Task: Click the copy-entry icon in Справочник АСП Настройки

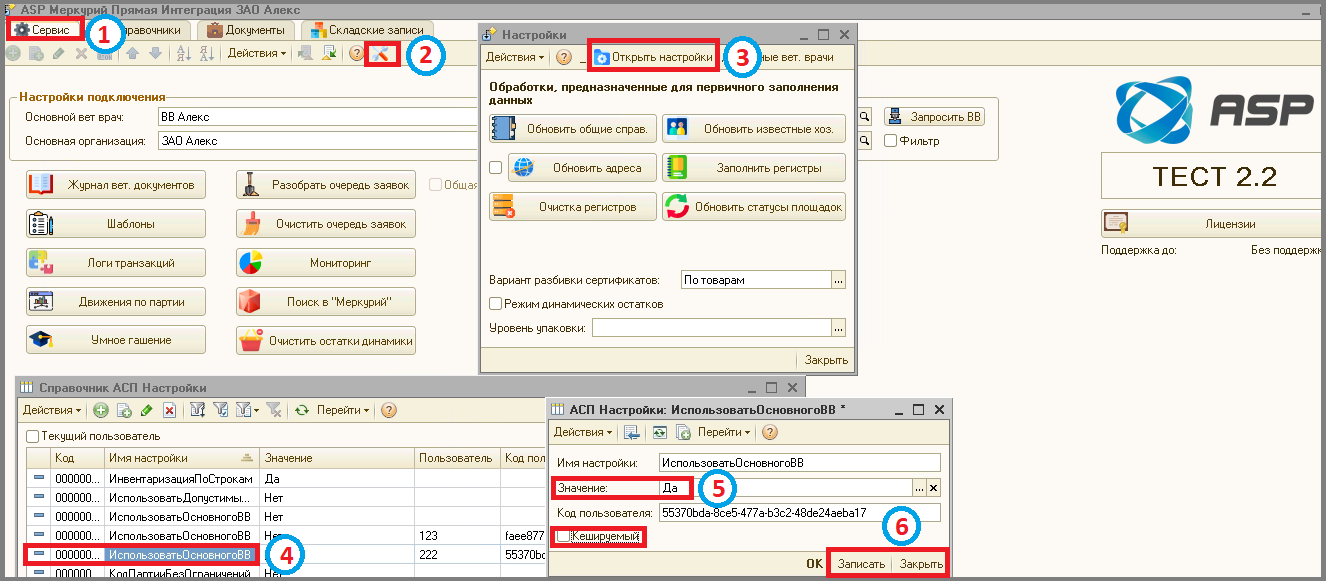Action: 124,410
